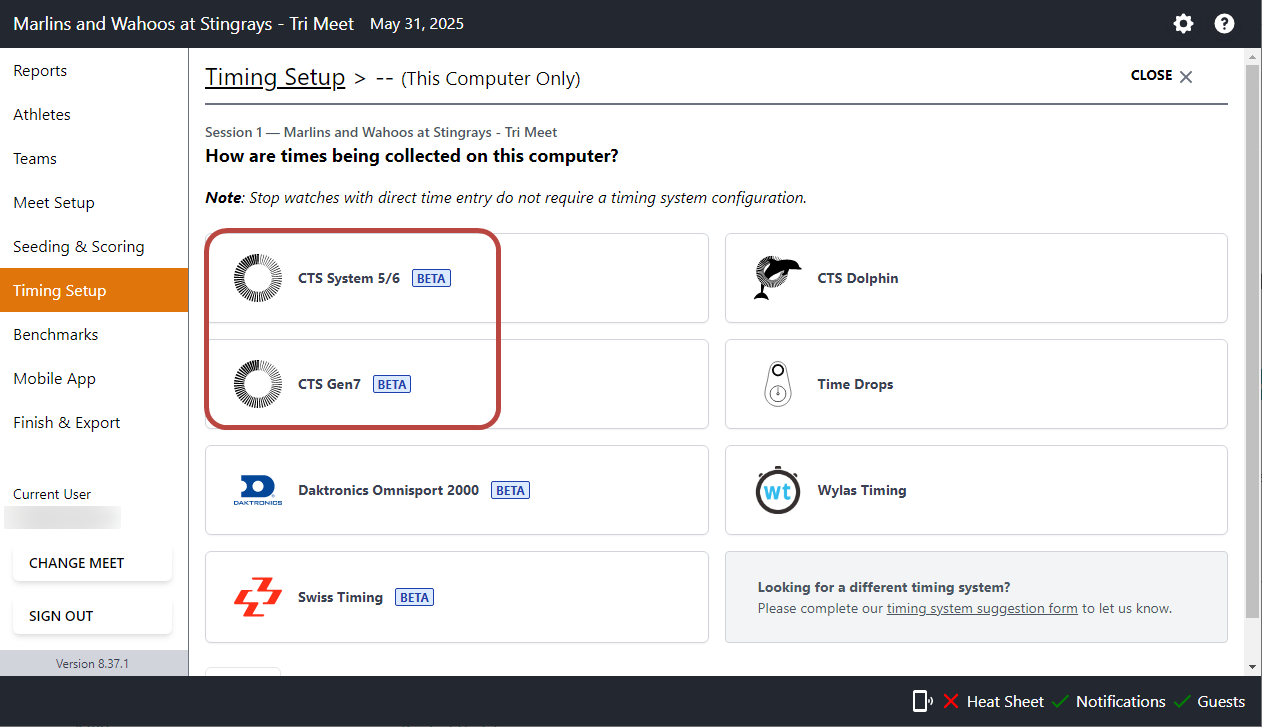Toggle the Notifications status indicator
Screen dimensions: 1262x727
click(x=1120, y=701)
